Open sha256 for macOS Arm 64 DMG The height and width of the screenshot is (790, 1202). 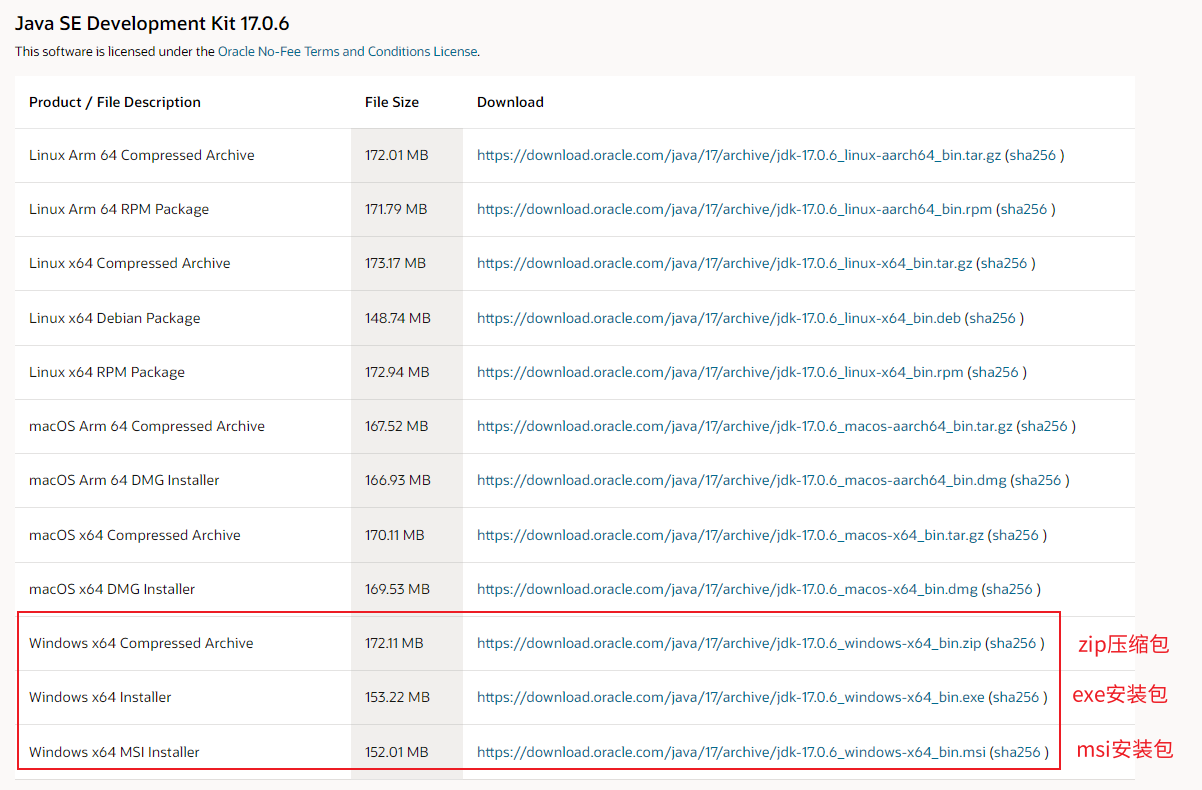click(1038, 480)
